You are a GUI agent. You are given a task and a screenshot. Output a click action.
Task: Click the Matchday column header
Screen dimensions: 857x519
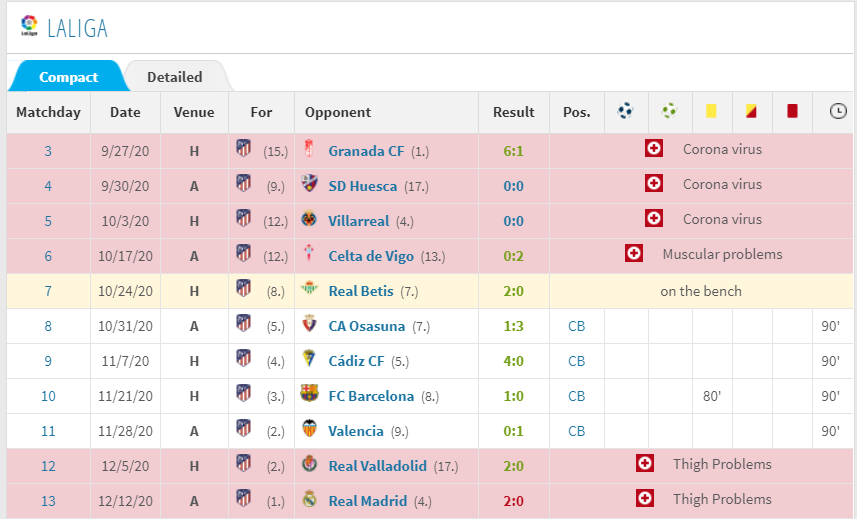coord(48,112)
